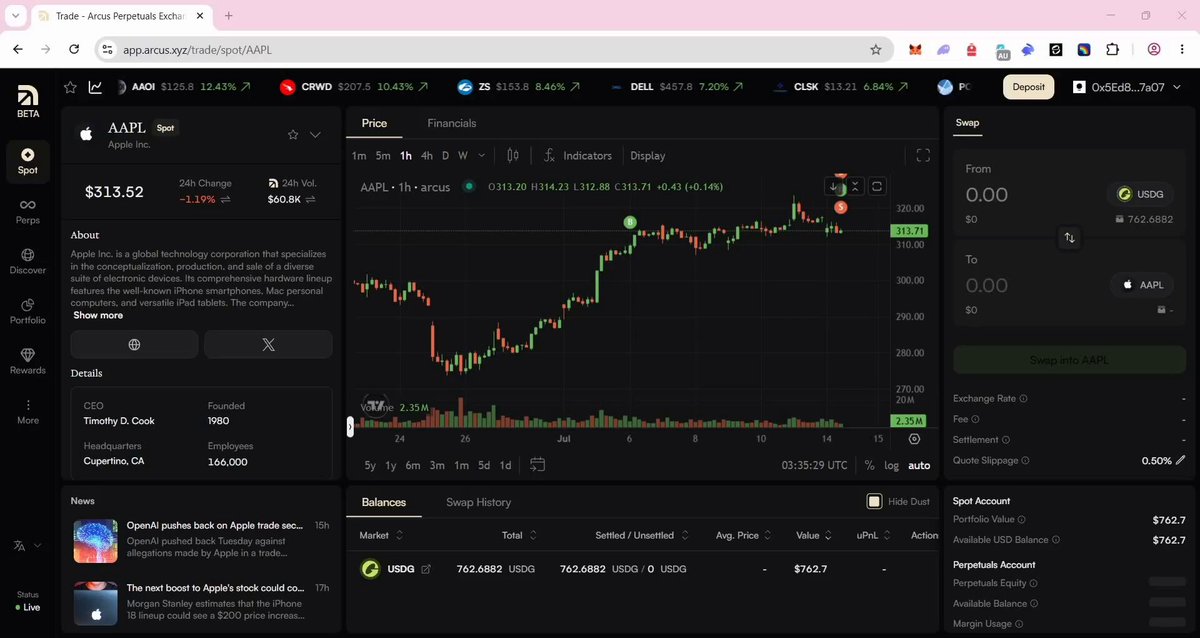Open Rewards from the sidebar

tap(28, 361)
